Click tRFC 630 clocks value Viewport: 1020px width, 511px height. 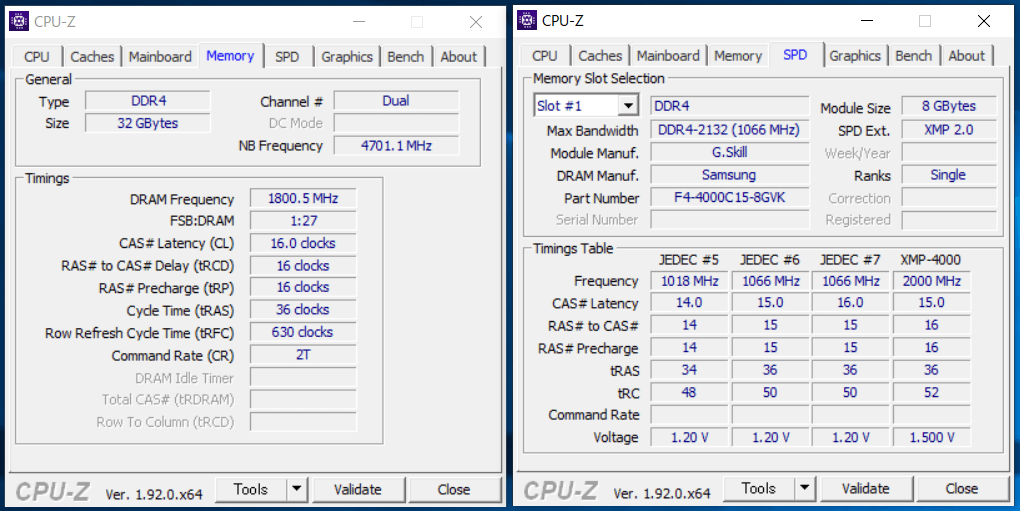(x=303, y=332)
